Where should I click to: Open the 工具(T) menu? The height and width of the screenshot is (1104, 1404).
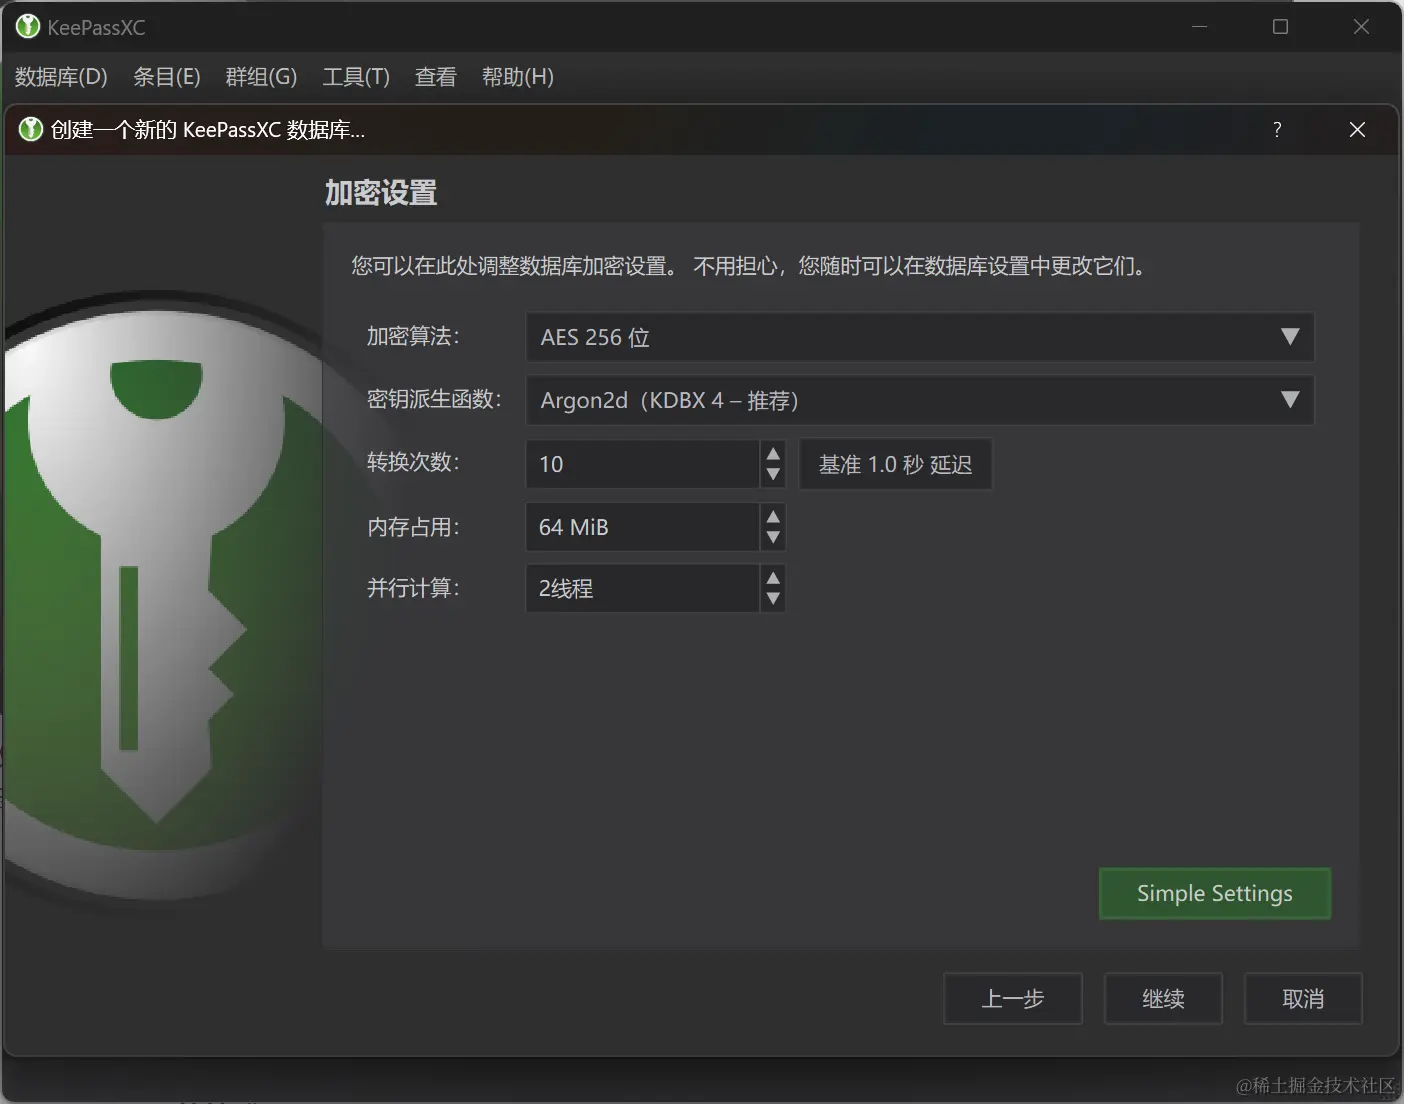356,77
